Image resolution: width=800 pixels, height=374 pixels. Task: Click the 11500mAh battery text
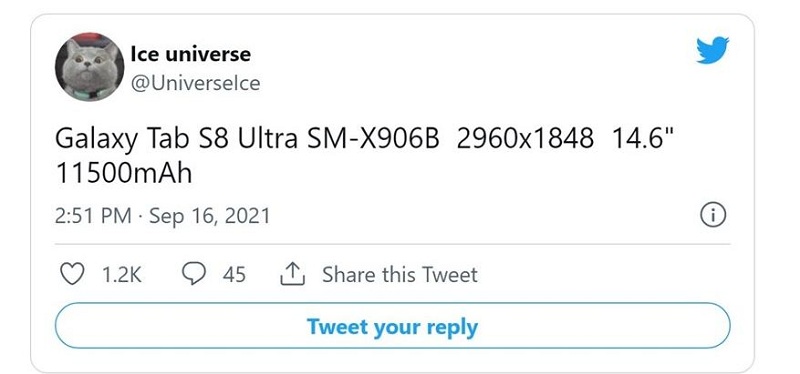[x=123, y=173]
